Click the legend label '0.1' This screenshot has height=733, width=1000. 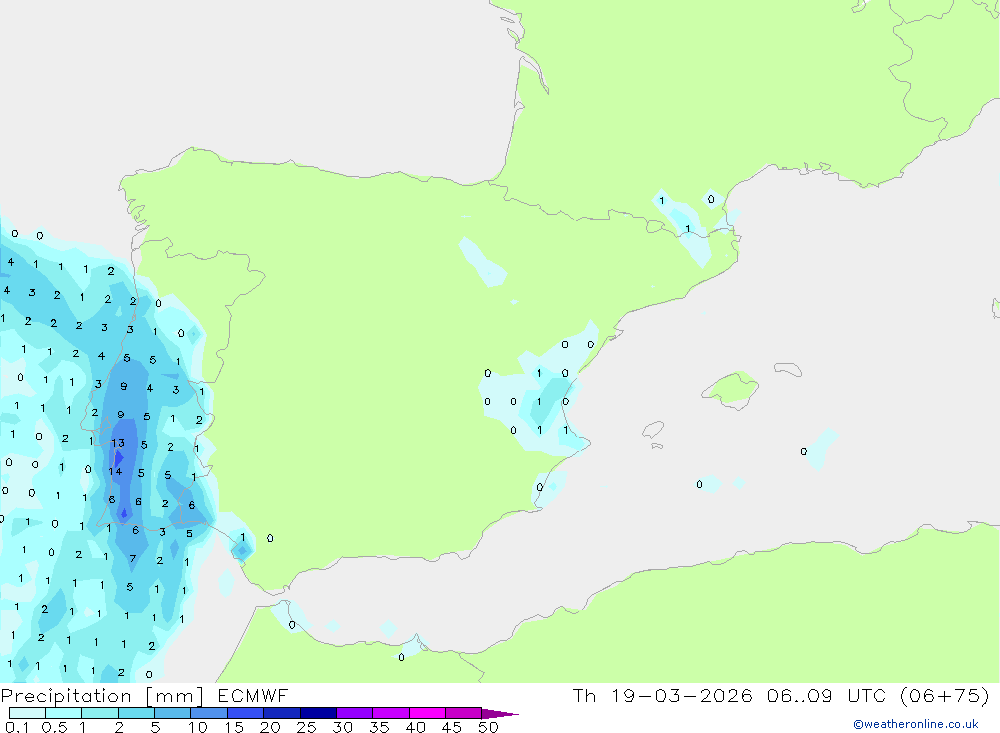pyautogui.click(x=17, y=727)
